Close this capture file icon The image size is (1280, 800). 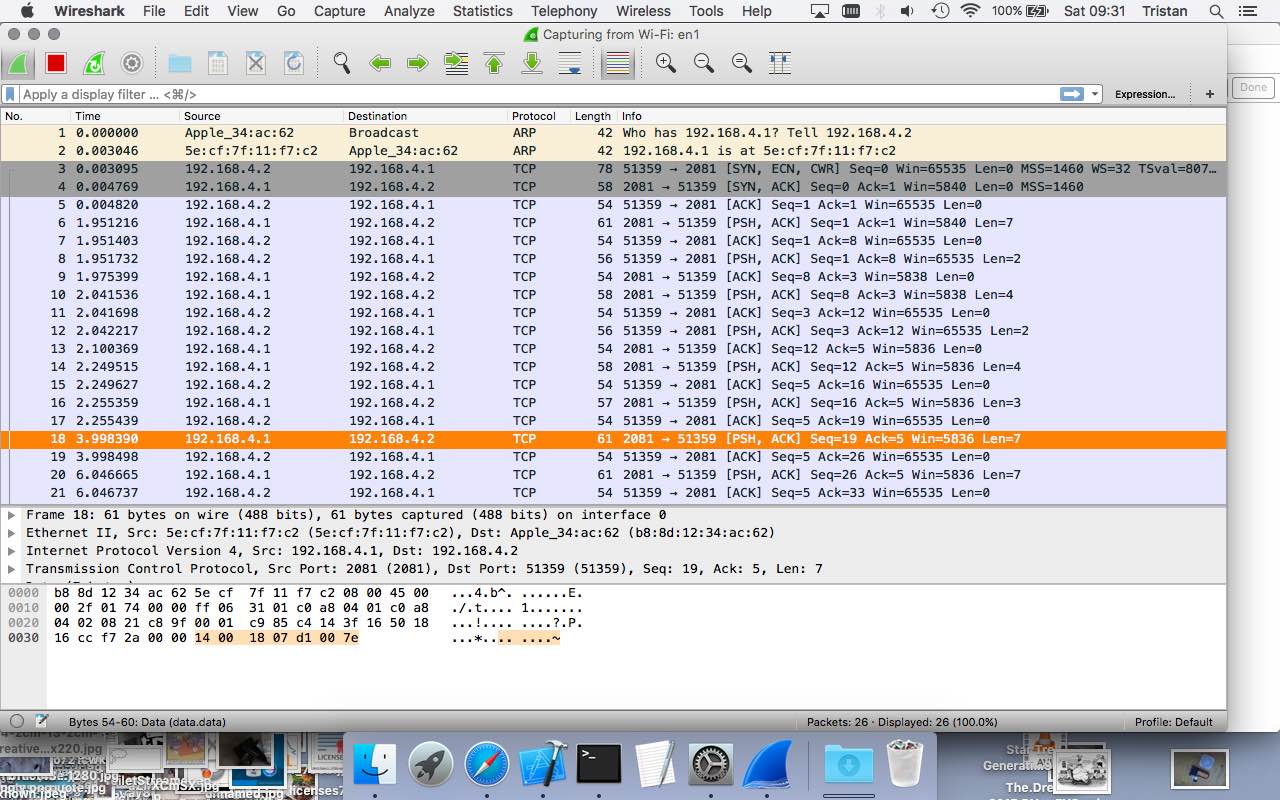pyautogui.click(x=256, y=64)
